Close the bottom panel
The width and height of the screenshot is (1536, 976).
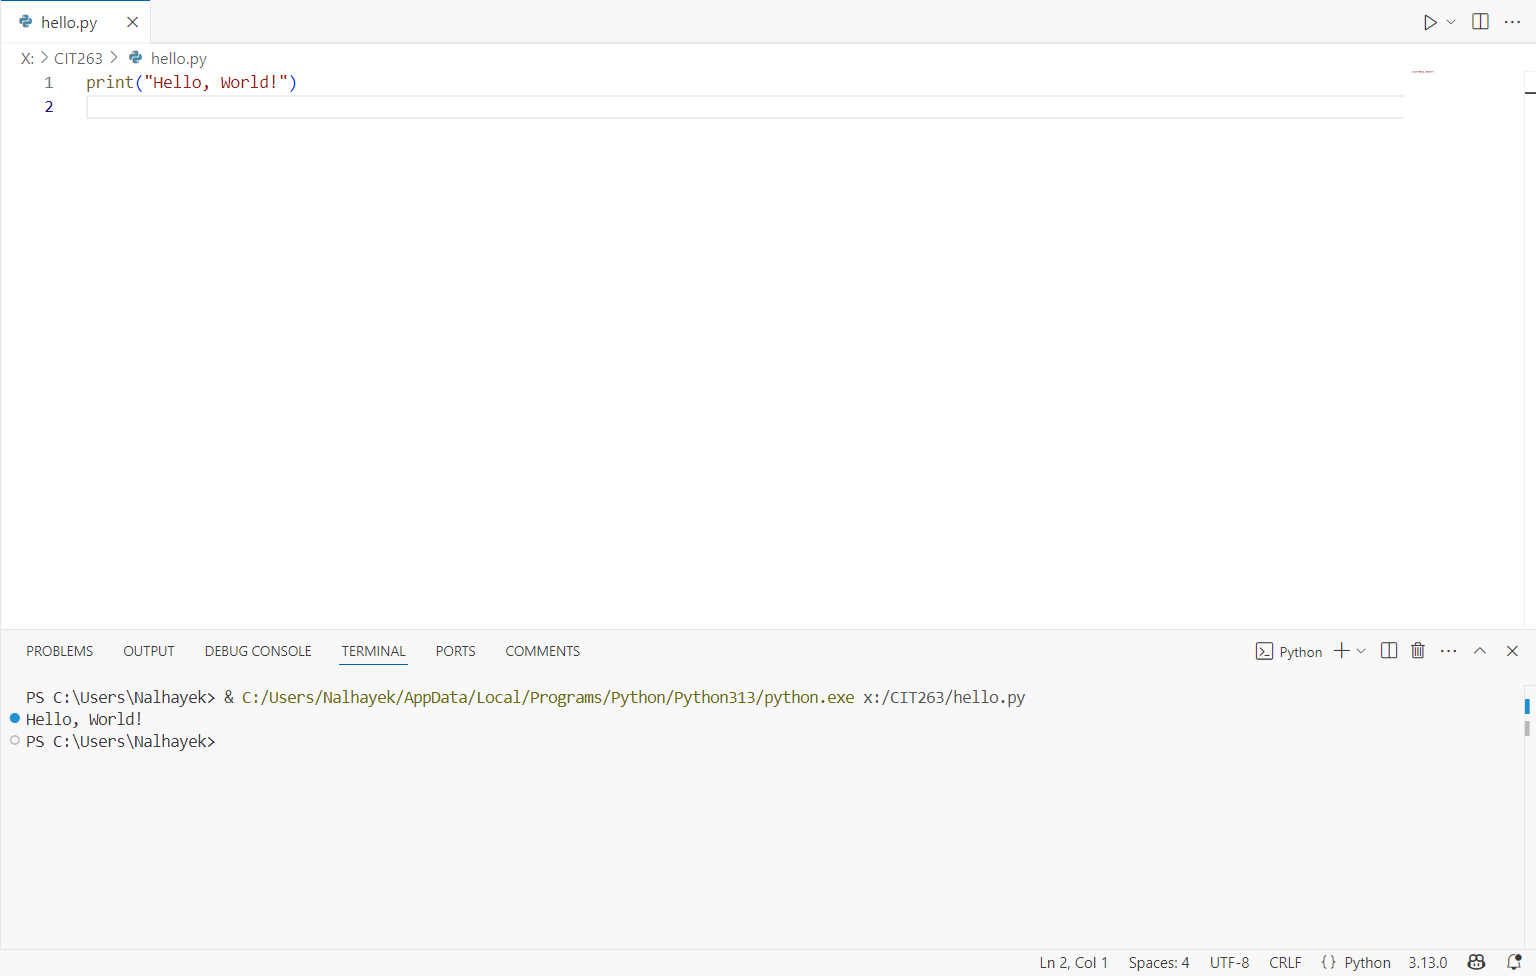[x=1512, y=651]
